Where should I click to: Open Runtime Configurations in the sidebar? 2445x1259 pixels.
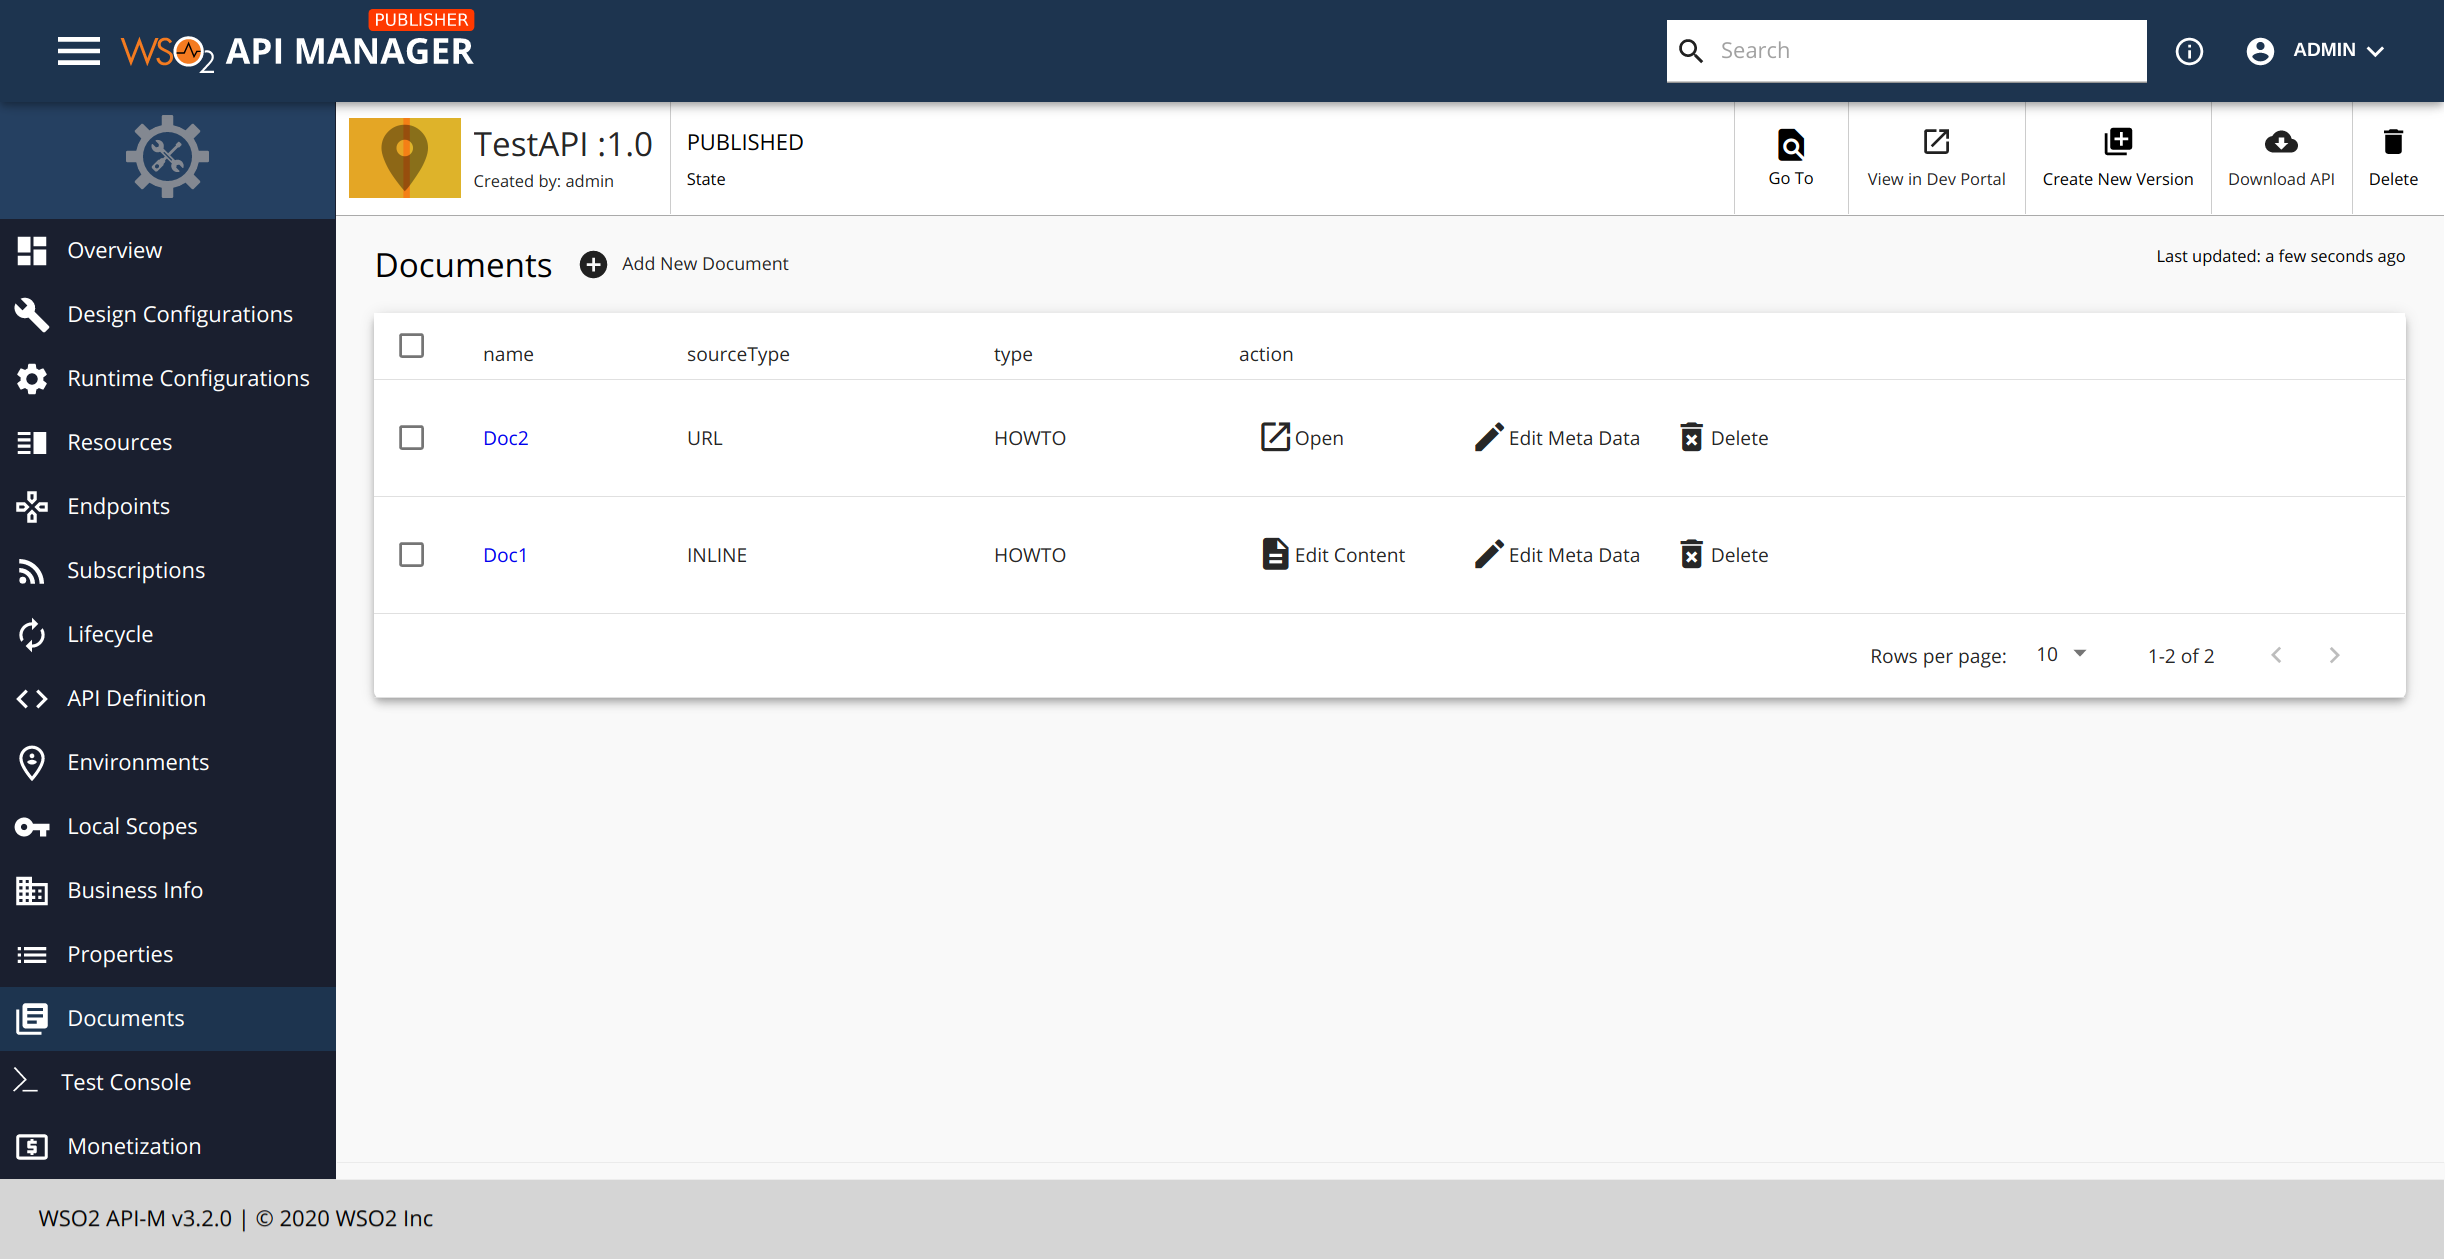coord(168,378)
